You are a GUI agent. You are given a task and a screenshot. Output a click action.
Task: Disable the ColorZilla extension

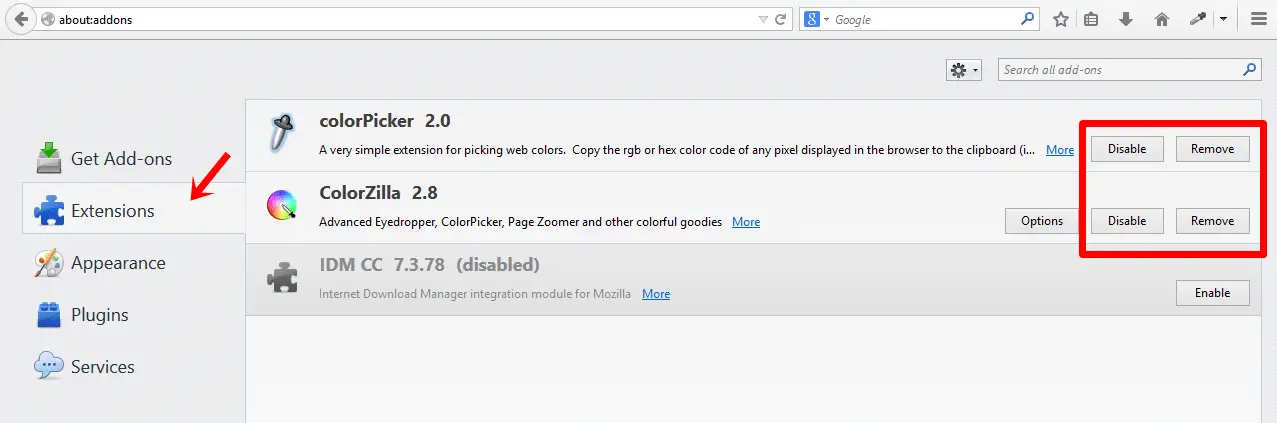(1127, 221)
